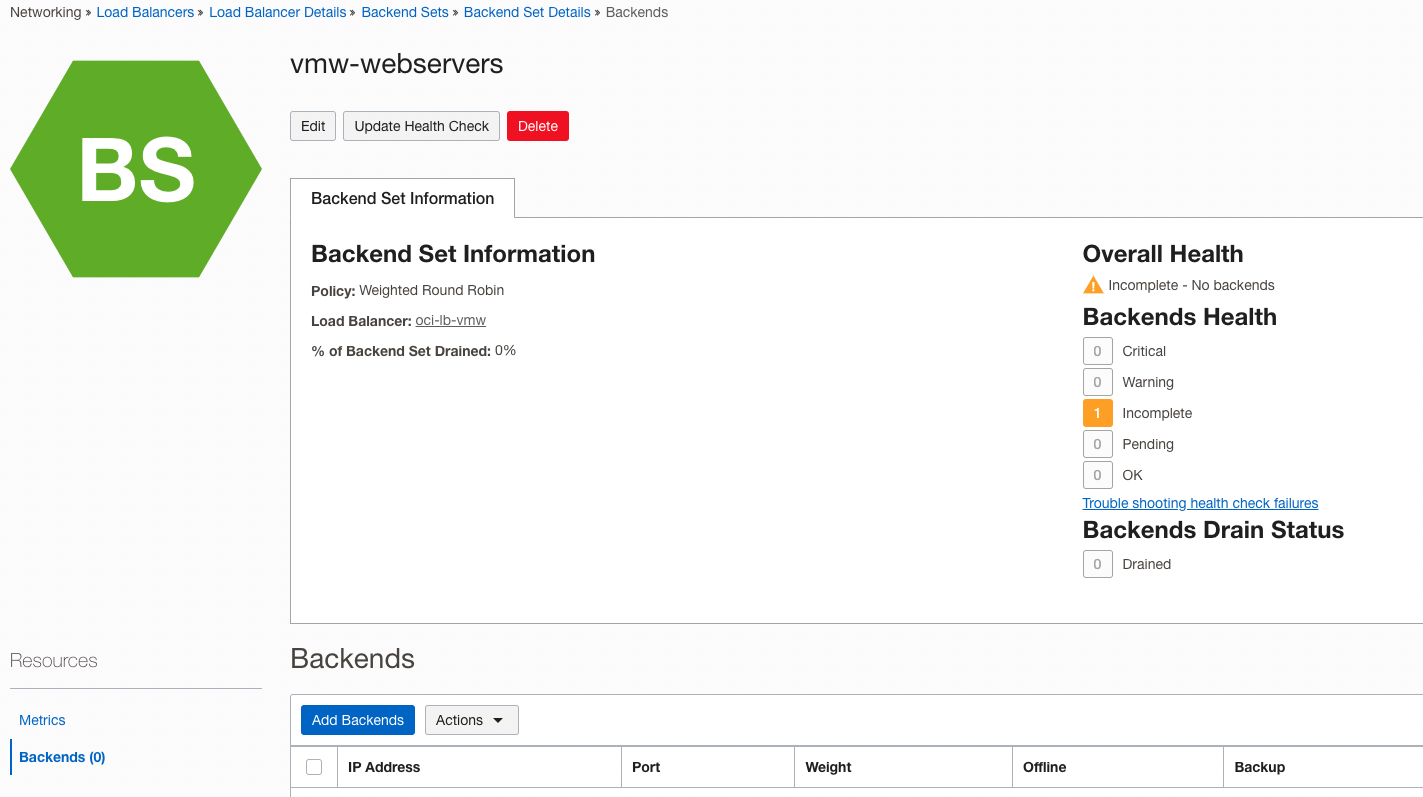The width and height of the screenshot is (1423, 797).
Task: Navigate to Load Balancers via breadcrumb
Action: [x=145, y=12]
